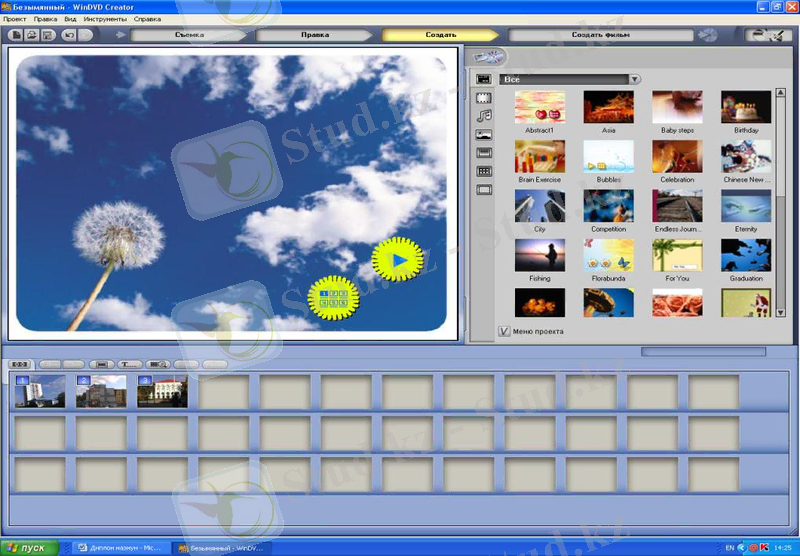Select the music note audio library icon
This screenshot has width=800, height=556.
pos(484,115)
